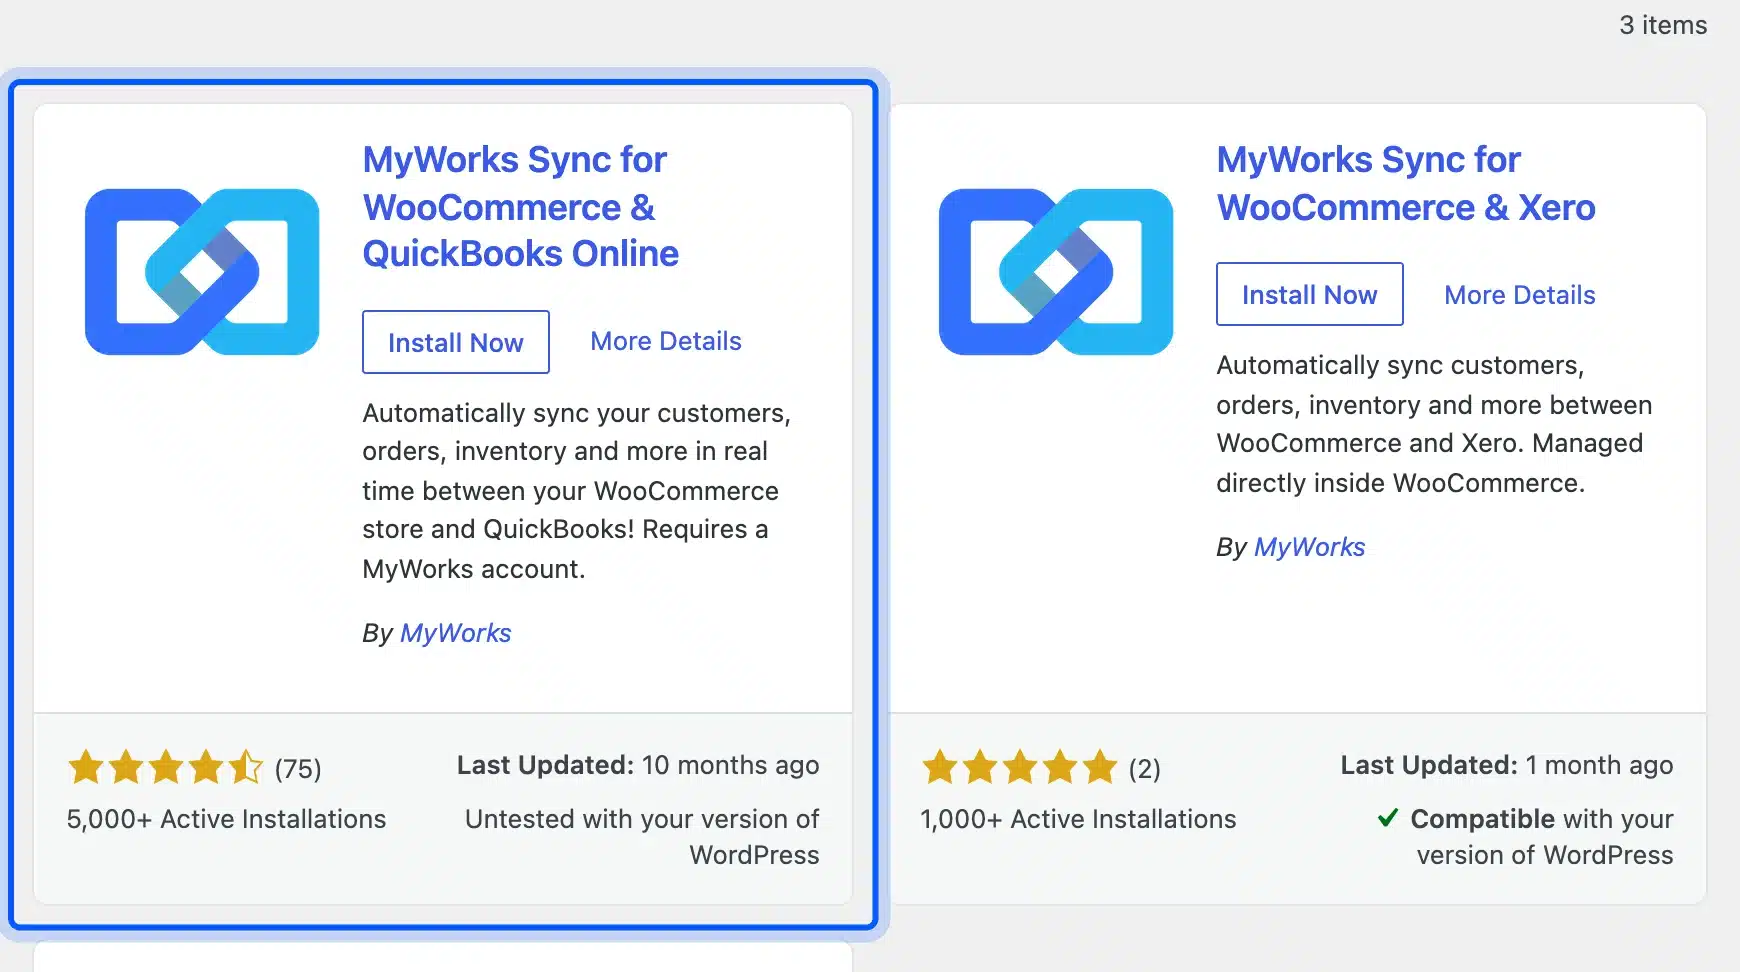Click the MyWorks Xero plugin logo
Screen dimensions: 1740x972
(1056, 272)
